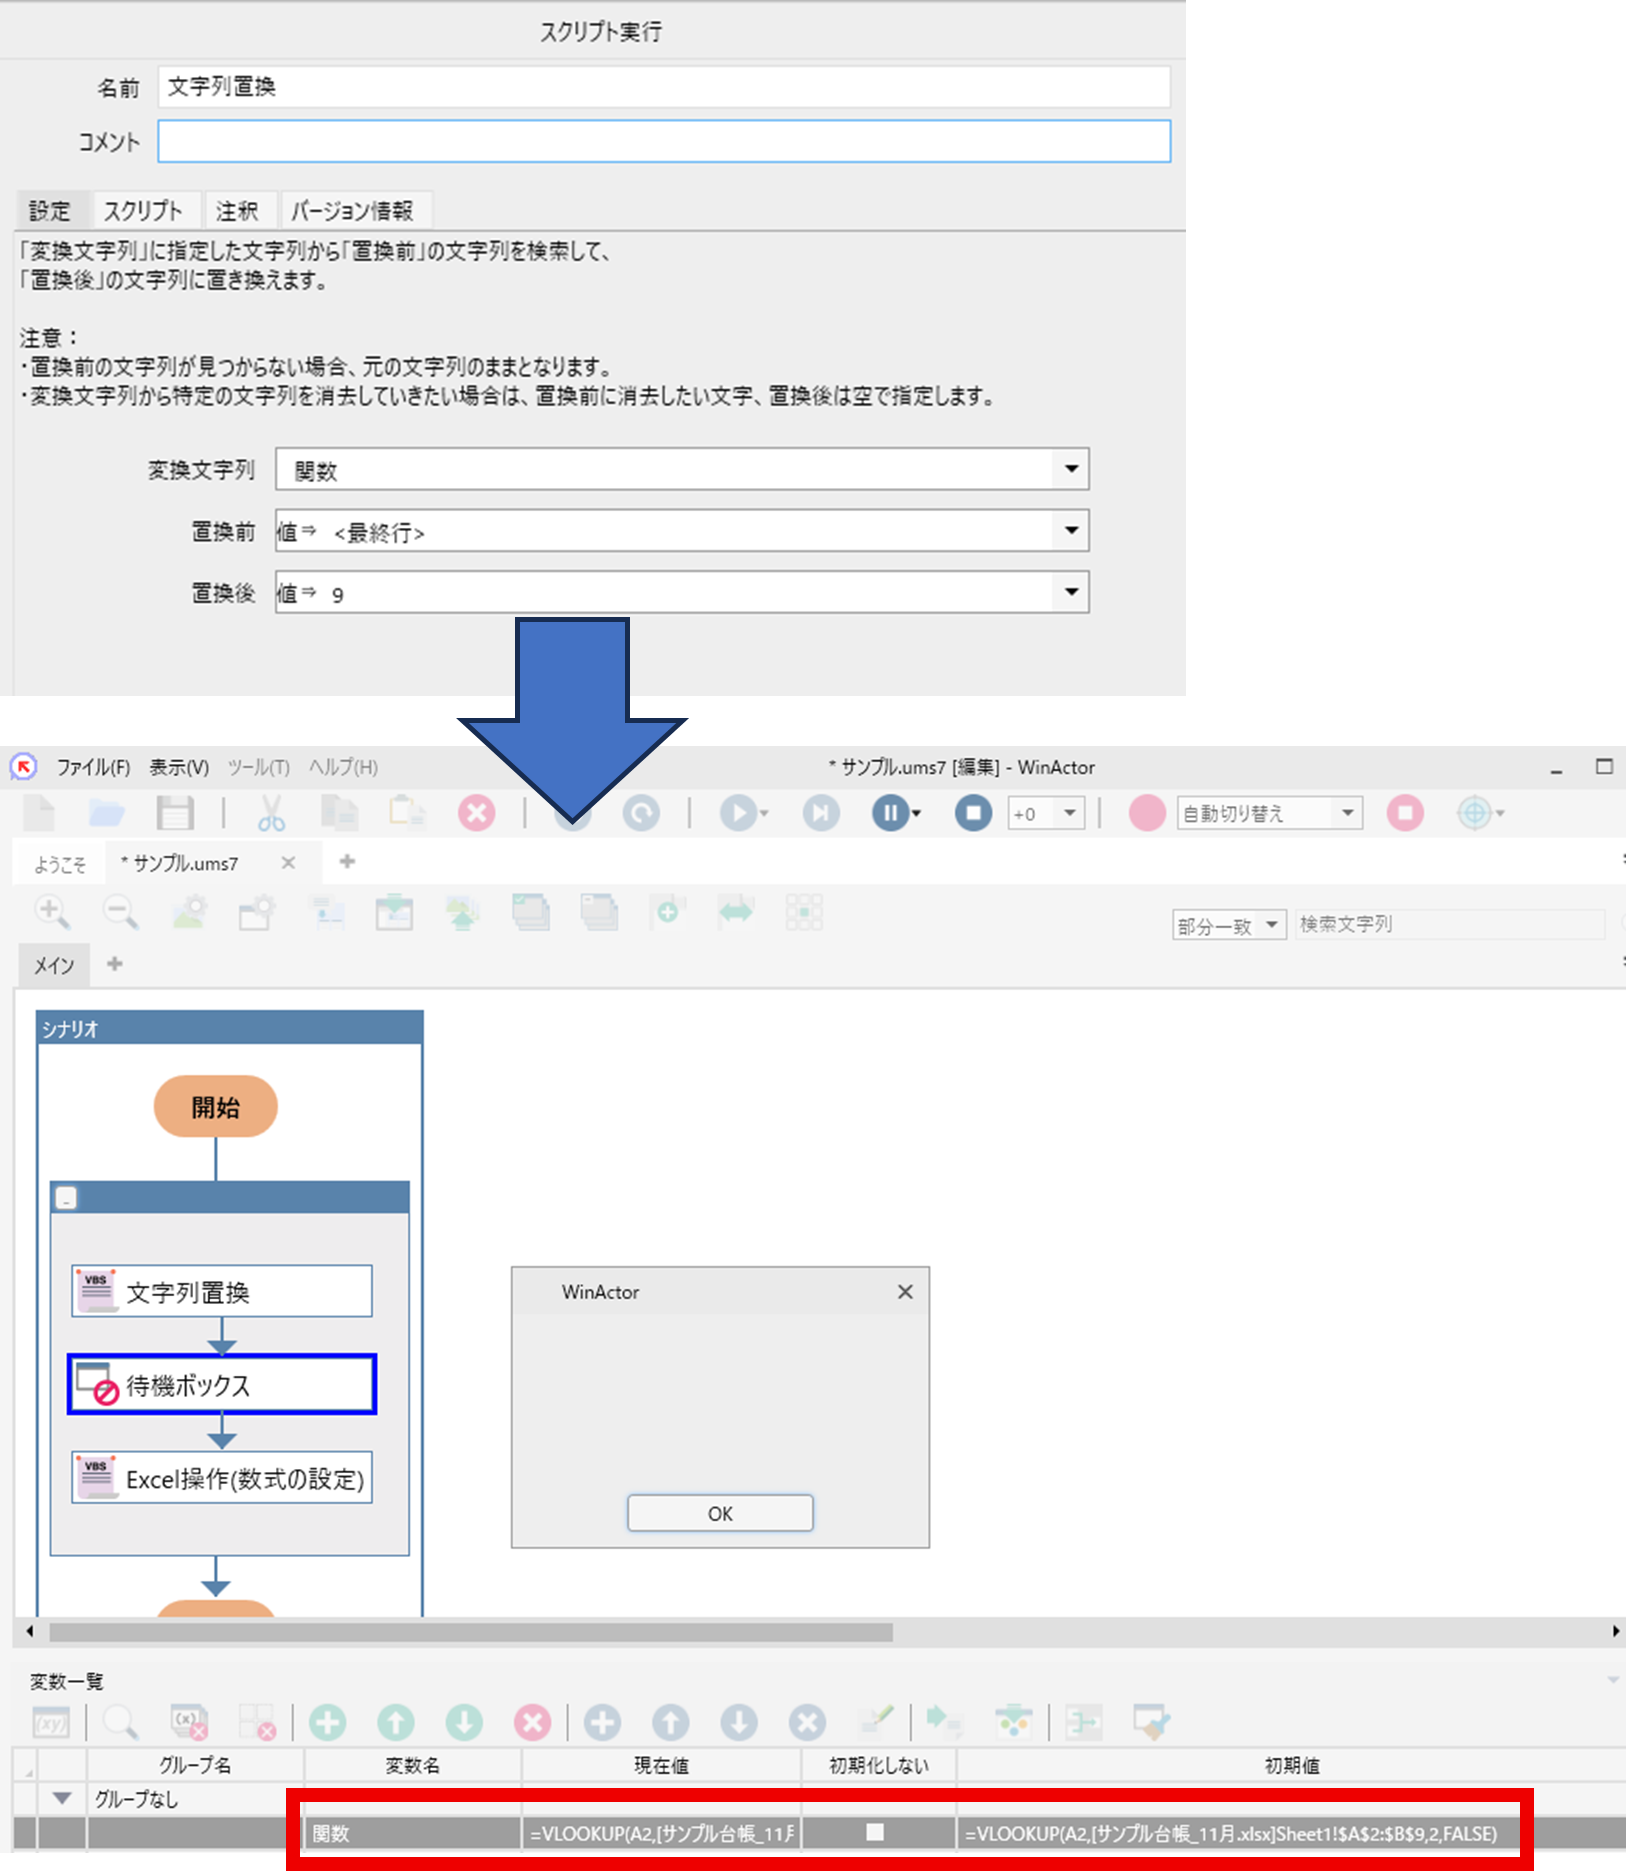
Task: Click the green add variable plus icon
Action: (328, 1722)
